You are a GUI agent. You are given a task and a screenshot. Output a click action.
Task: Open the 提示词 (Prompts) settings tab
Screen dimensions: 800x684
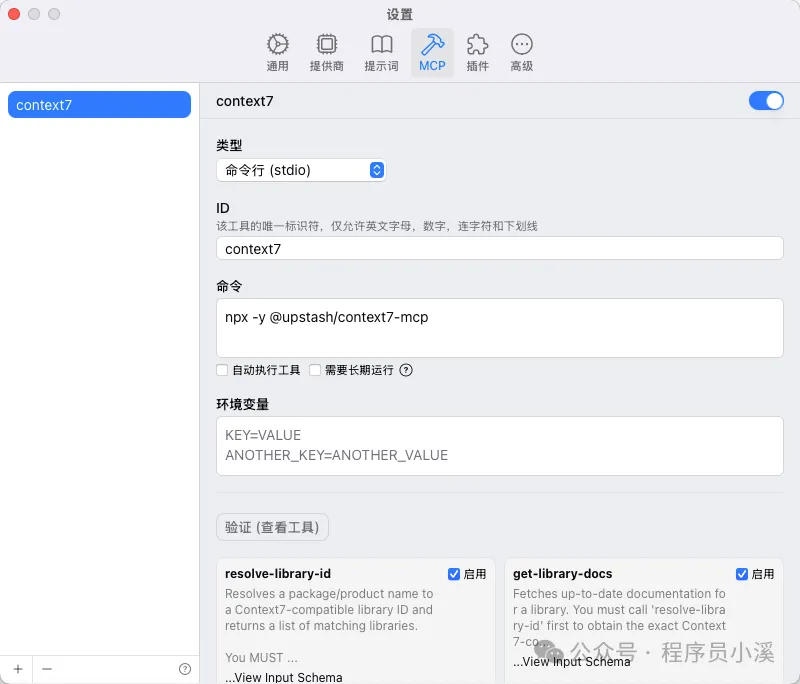click(381, 53)
